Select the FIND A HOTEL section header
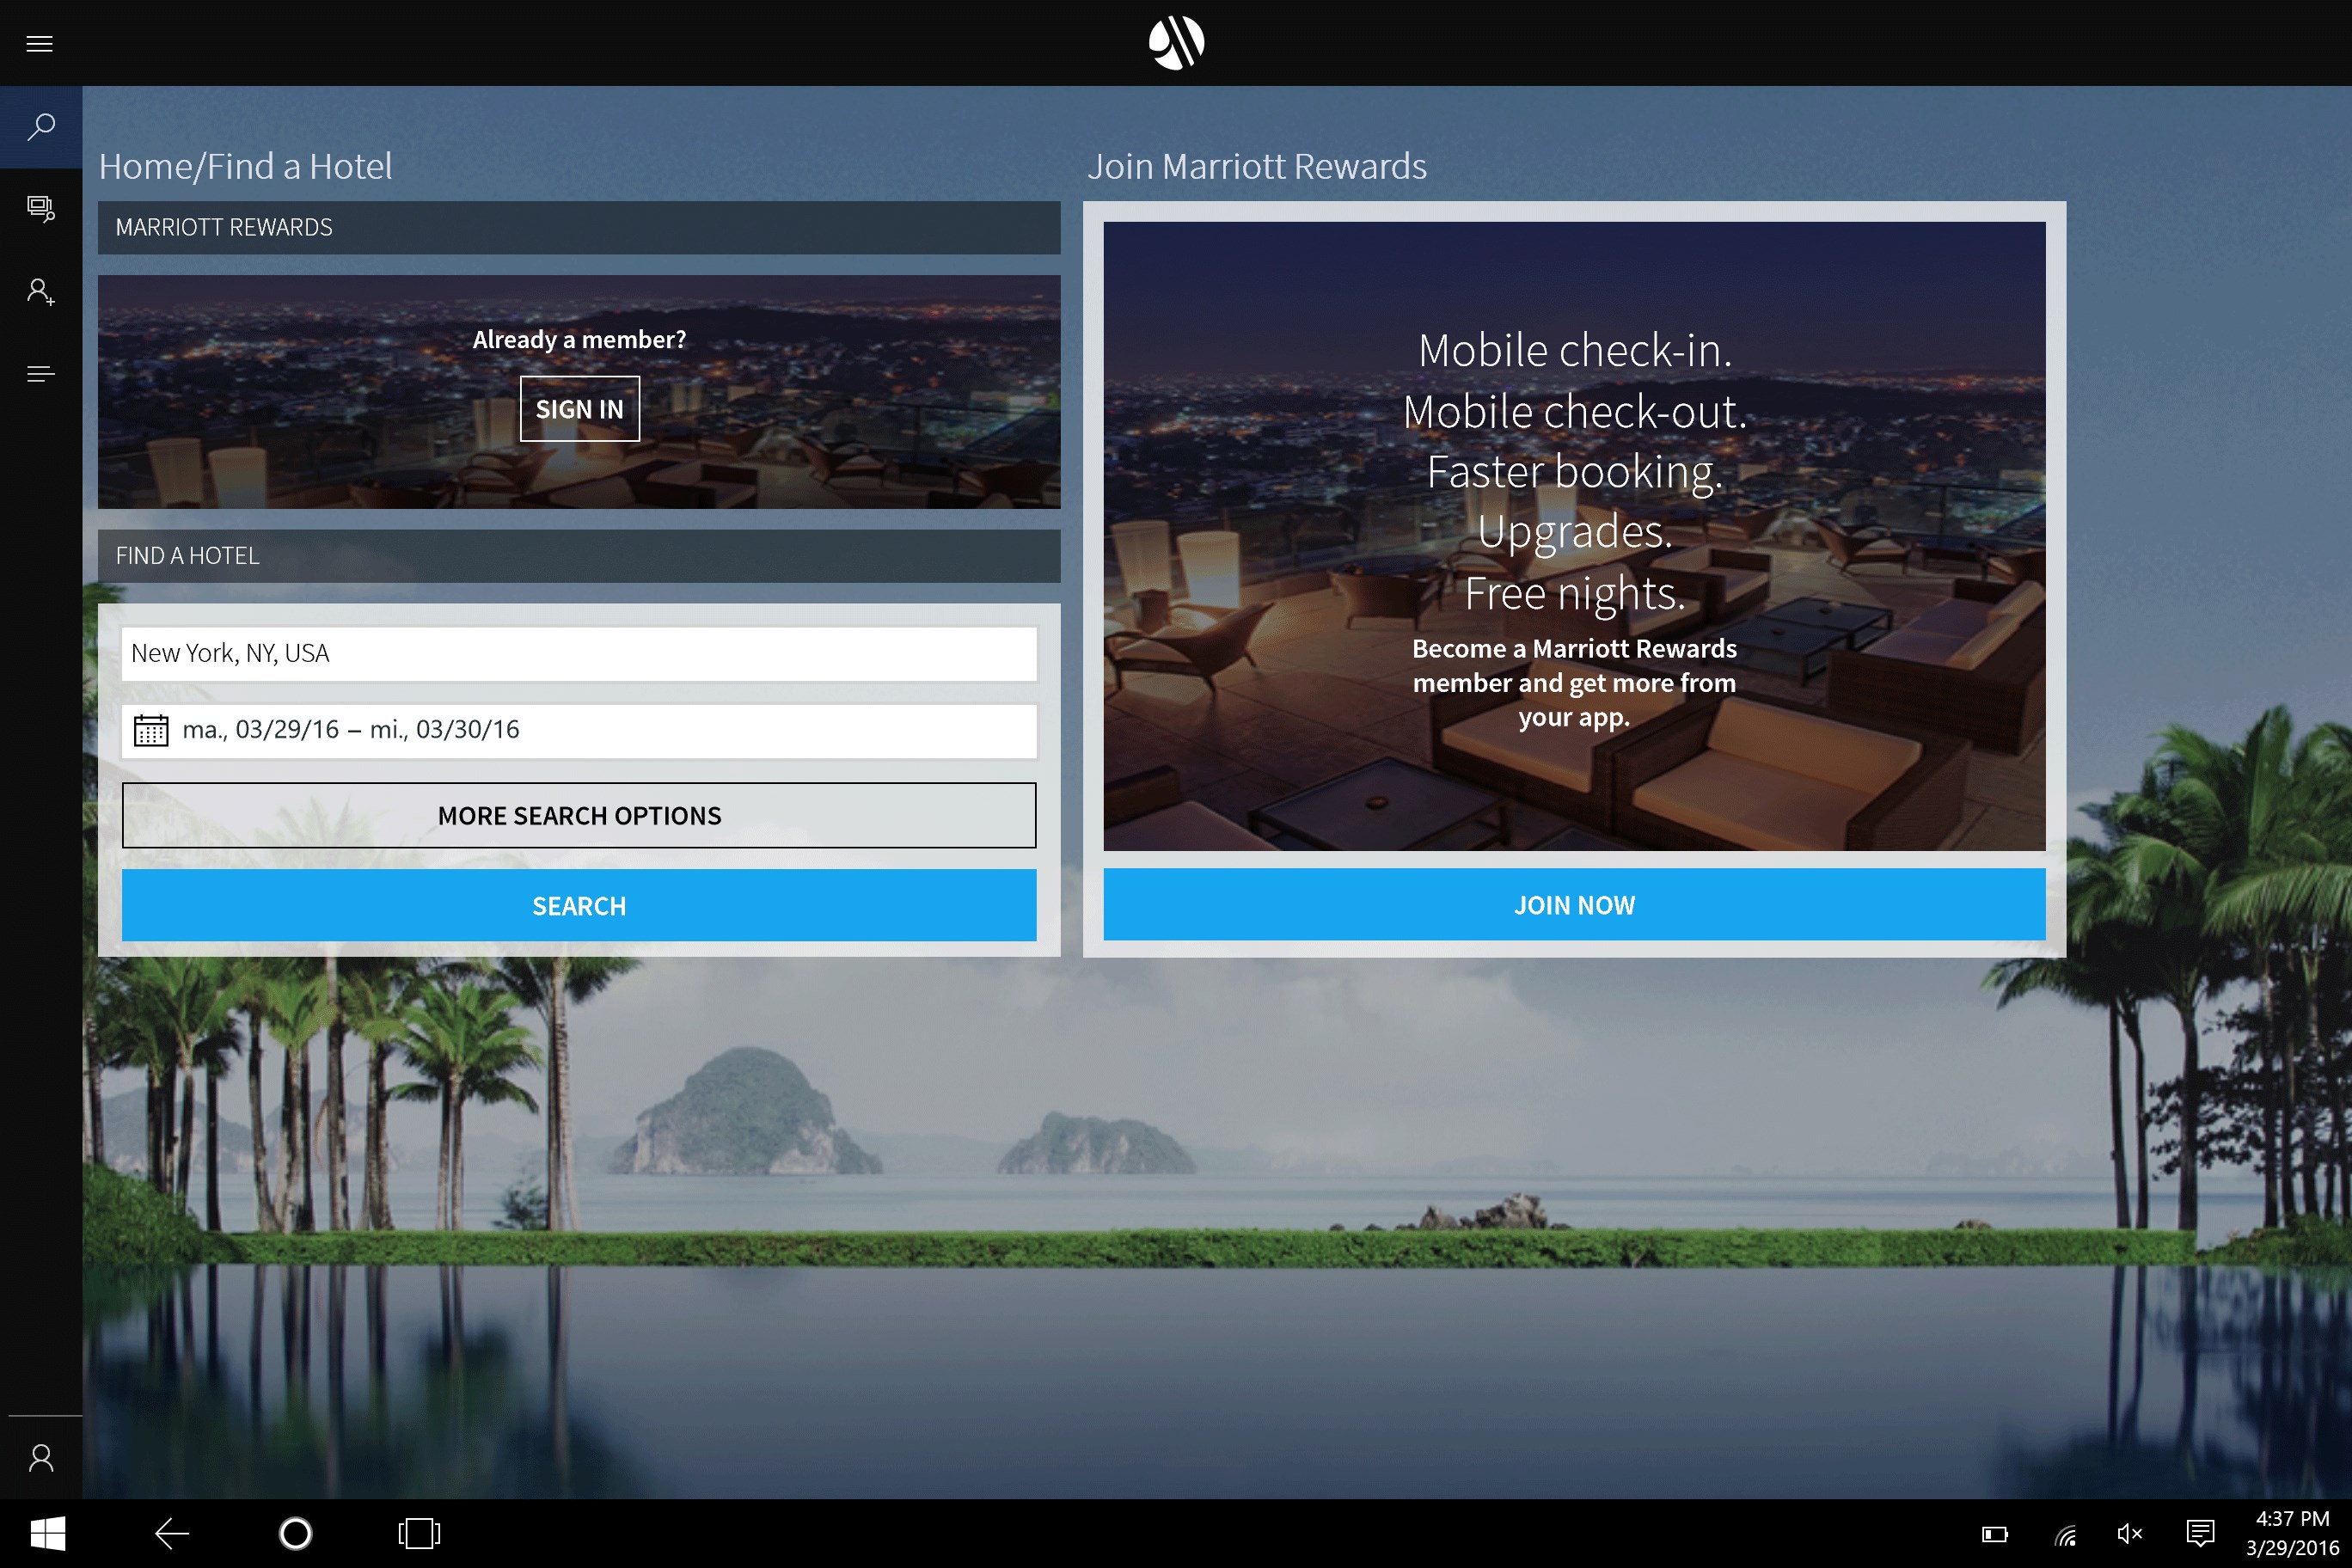The image size is (2352, 1568). pos(579,555)
